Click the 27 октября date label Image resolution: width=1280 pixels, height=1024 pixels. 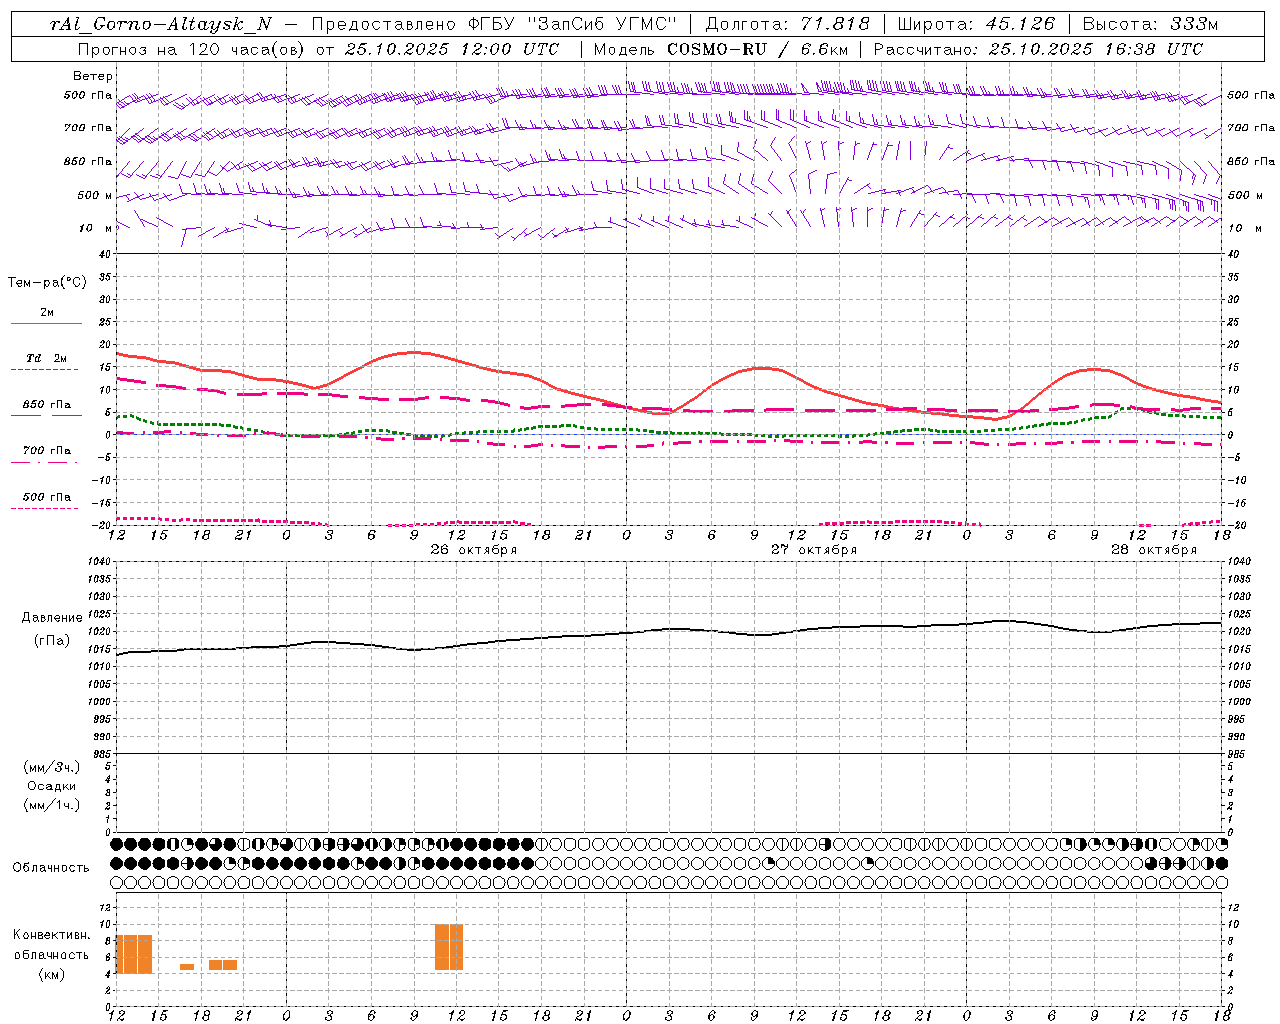point(814,550)
